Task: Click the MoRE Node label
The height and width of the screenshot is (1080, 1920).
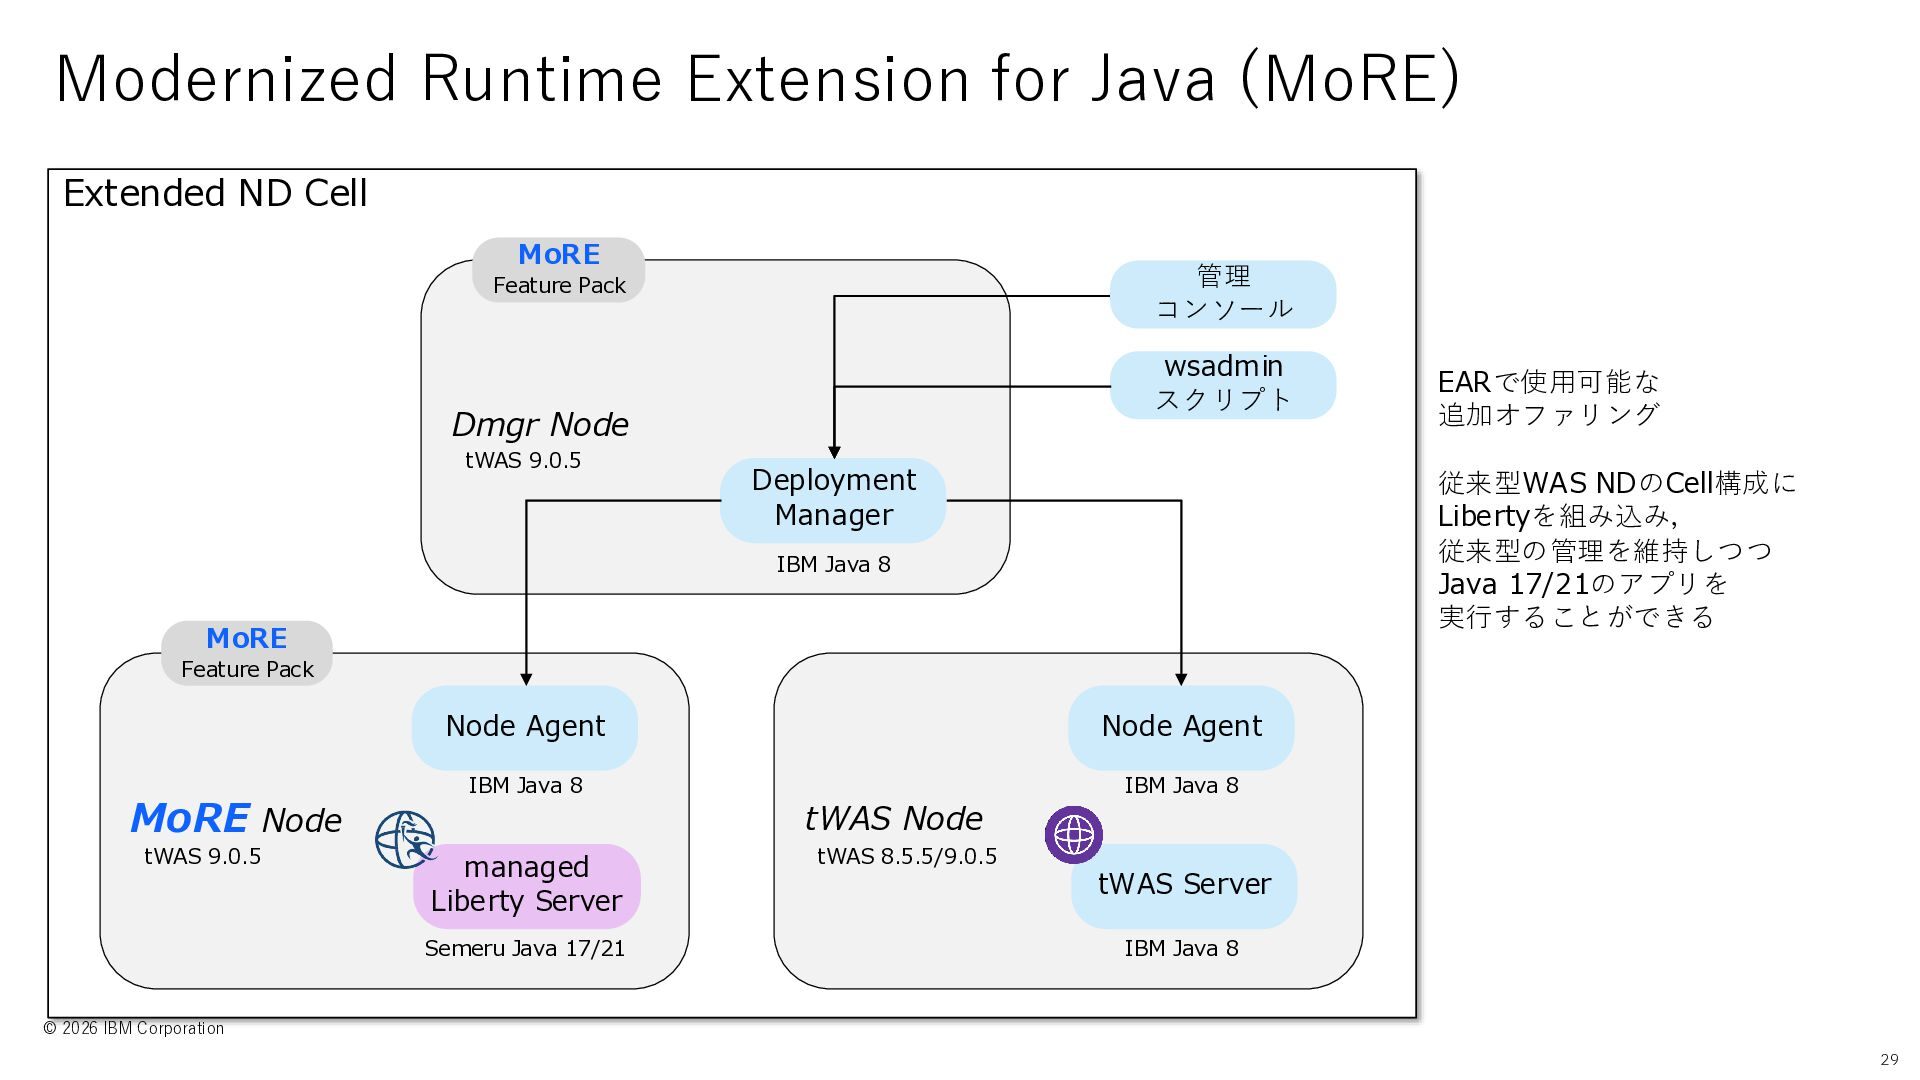Action: tap(237, 820)
